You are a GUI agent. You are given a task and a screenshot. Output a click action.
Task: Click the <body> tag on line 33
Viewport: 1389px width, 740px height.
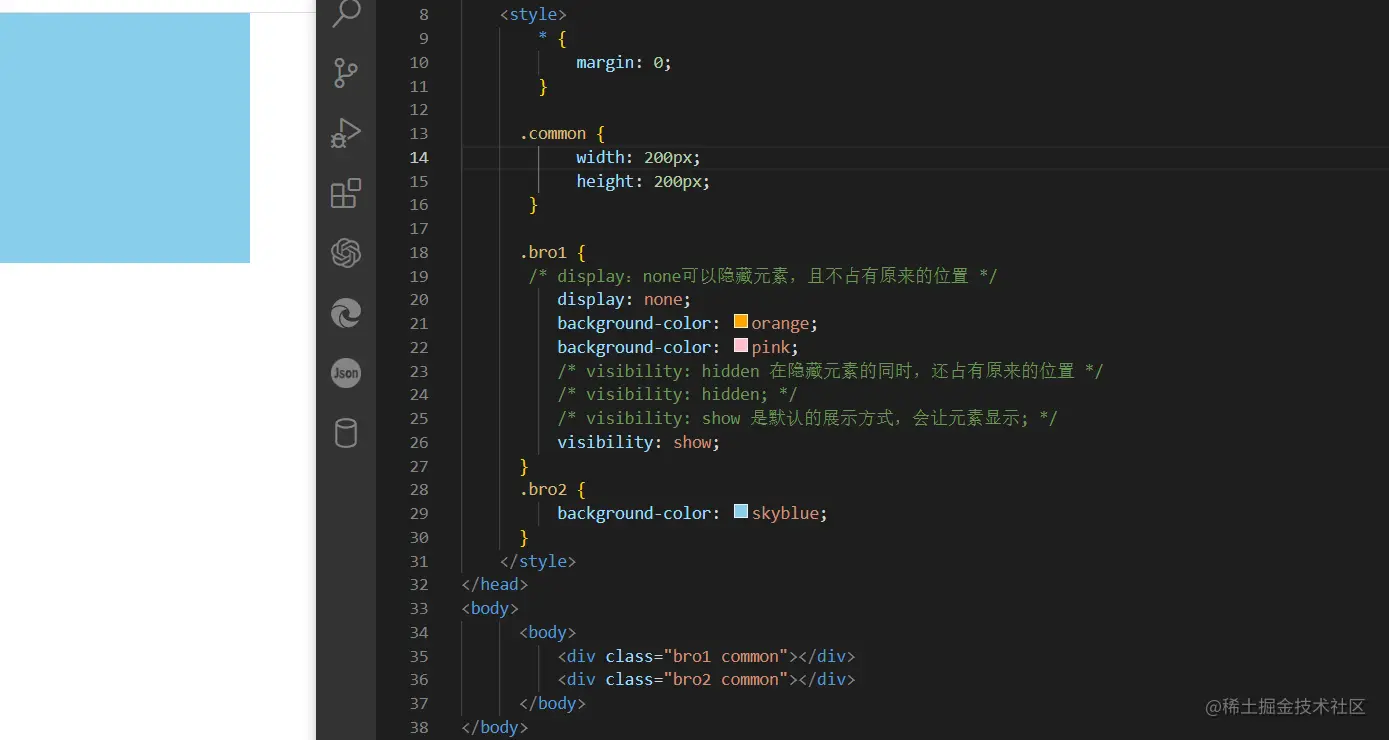click(x=490, y=609)
